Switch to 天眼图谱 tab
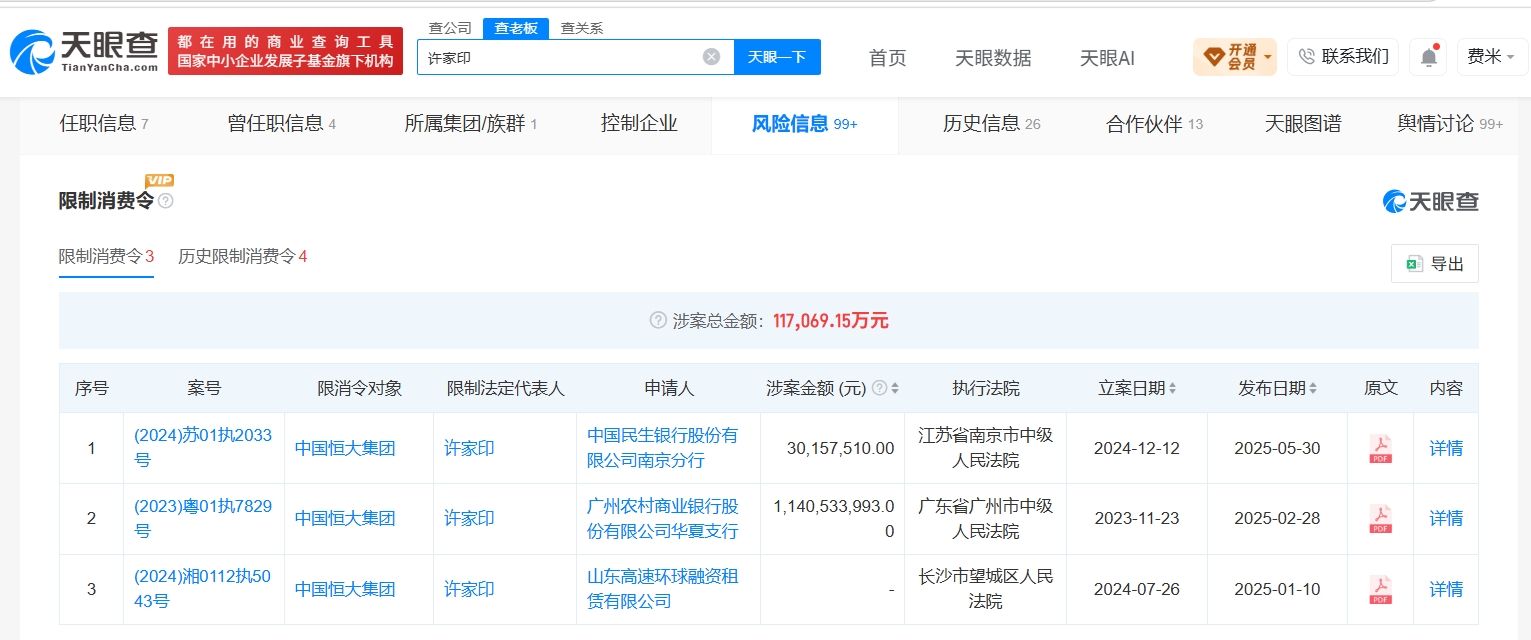 (x=1302, y=124)
